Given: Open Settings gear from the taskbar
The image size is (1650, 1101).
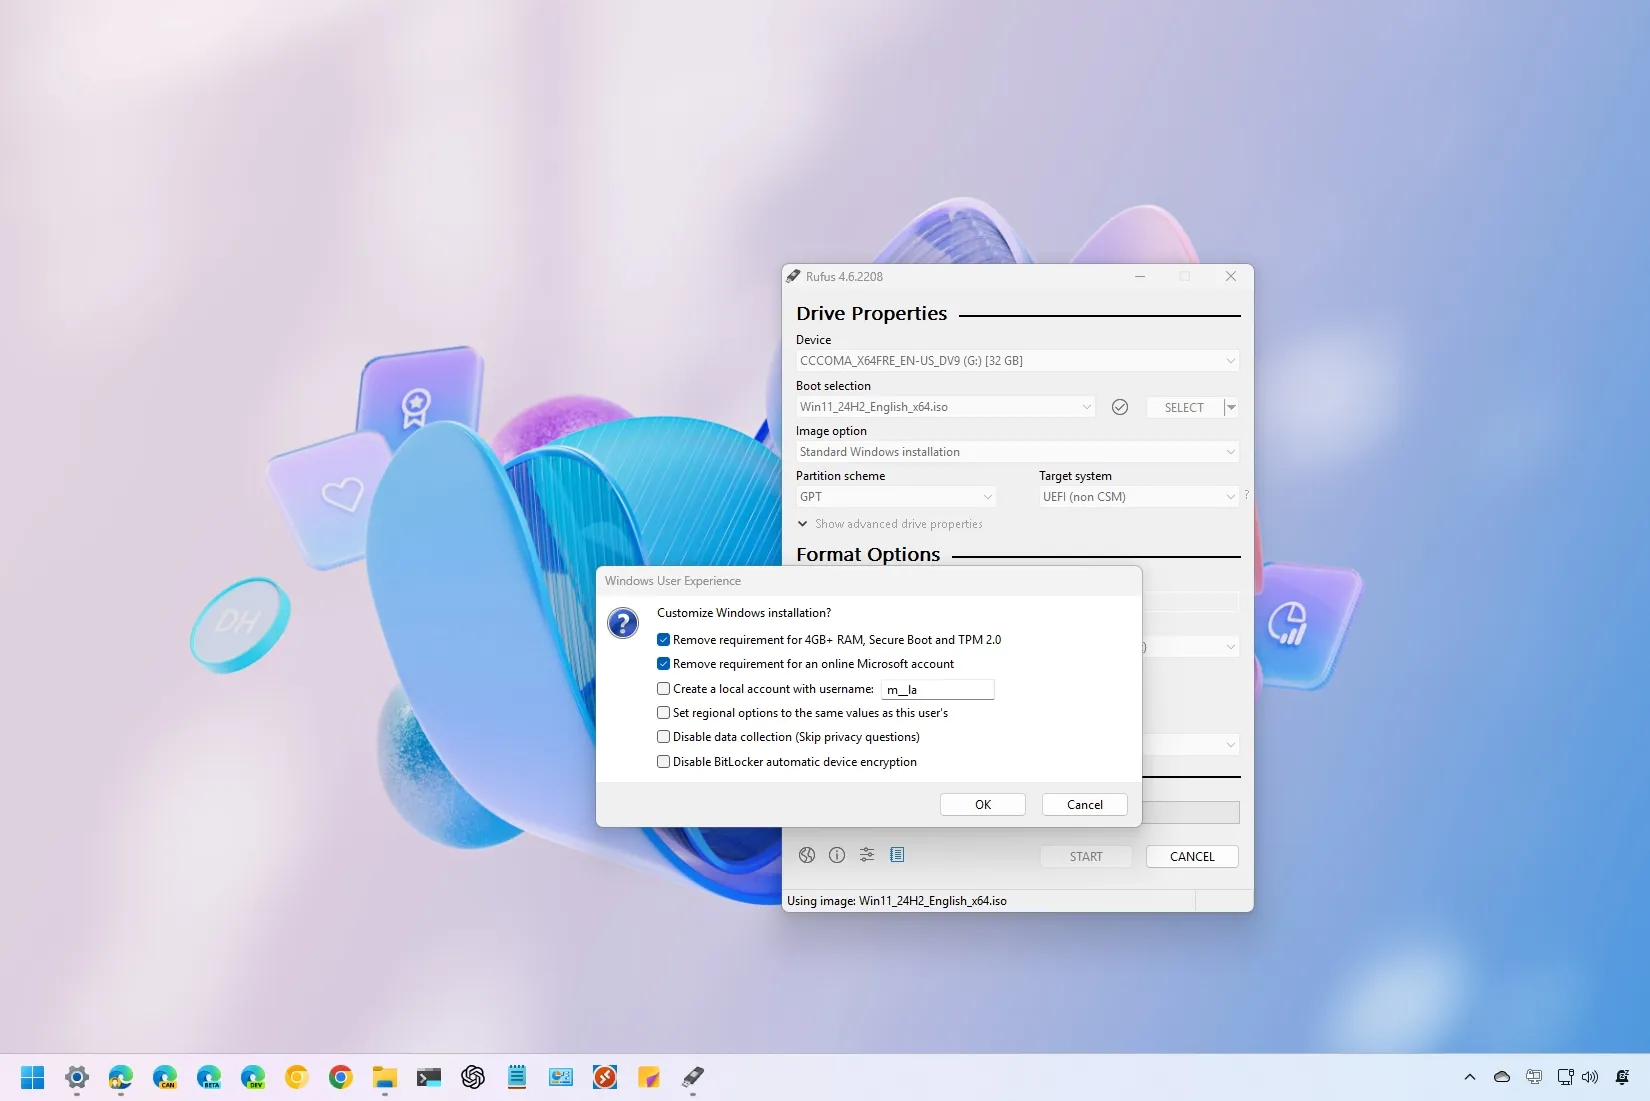Looking at the screenshot, I should pyautogui.click(x=77, y=1077).
